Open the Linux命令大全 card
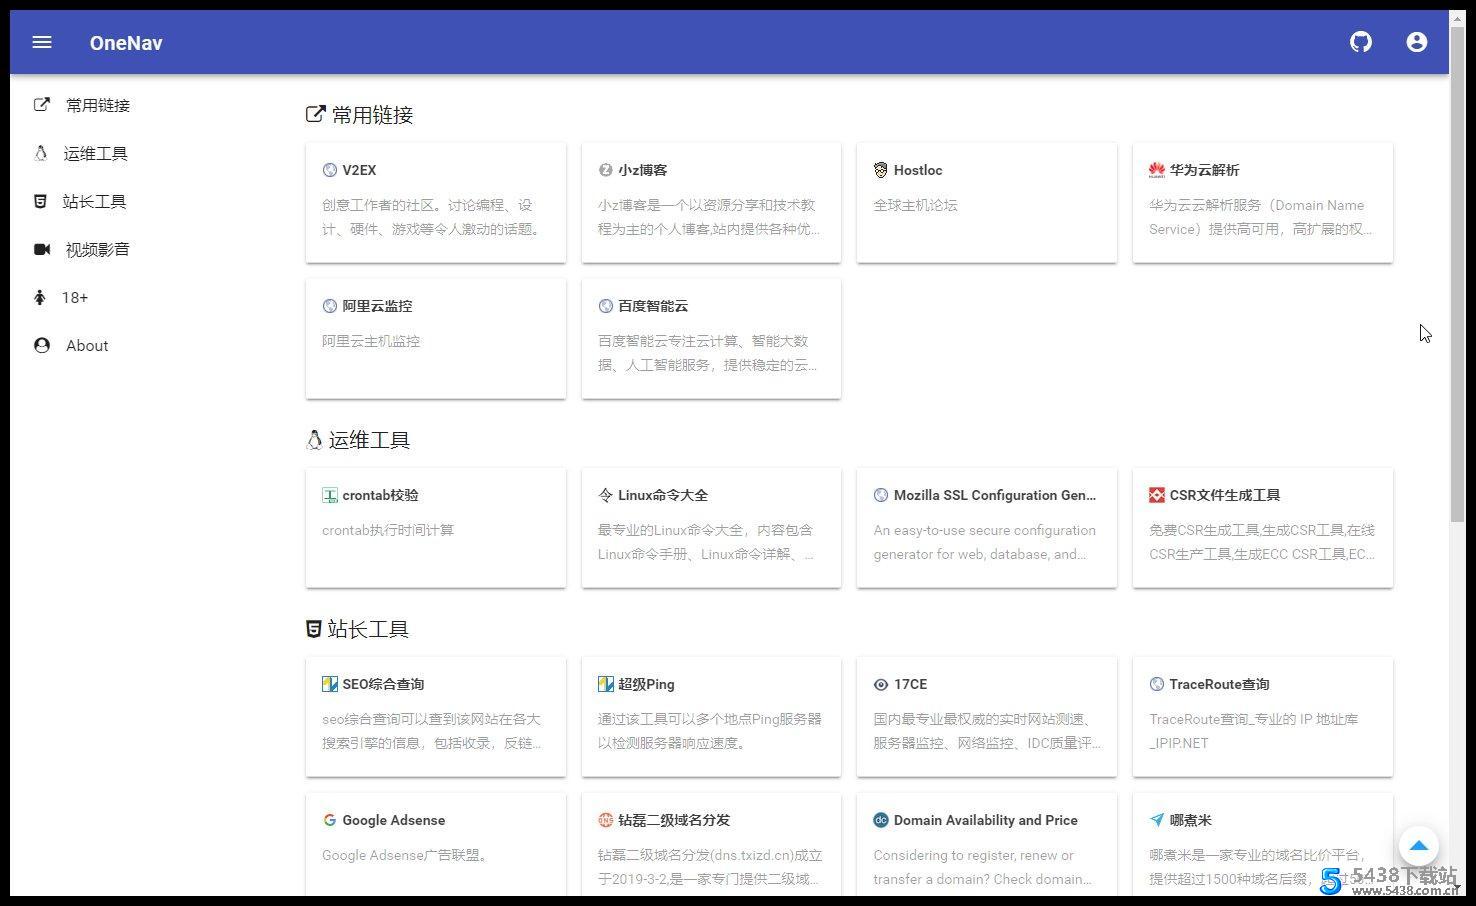 711,527
